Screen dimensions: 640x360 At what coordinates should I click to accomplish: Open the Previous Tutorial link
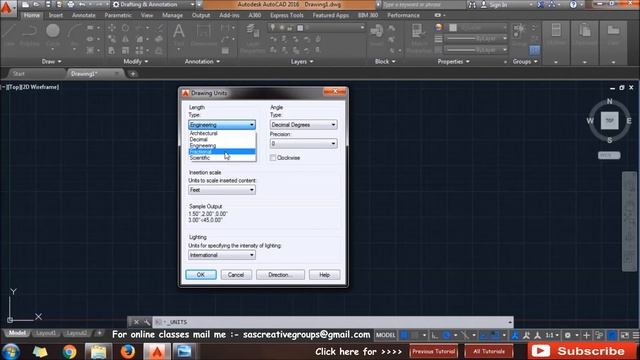pos(433,351)
